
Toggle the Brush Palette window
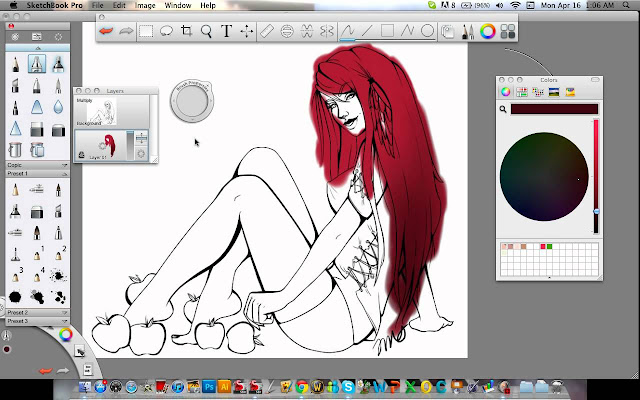coord(468,32)
